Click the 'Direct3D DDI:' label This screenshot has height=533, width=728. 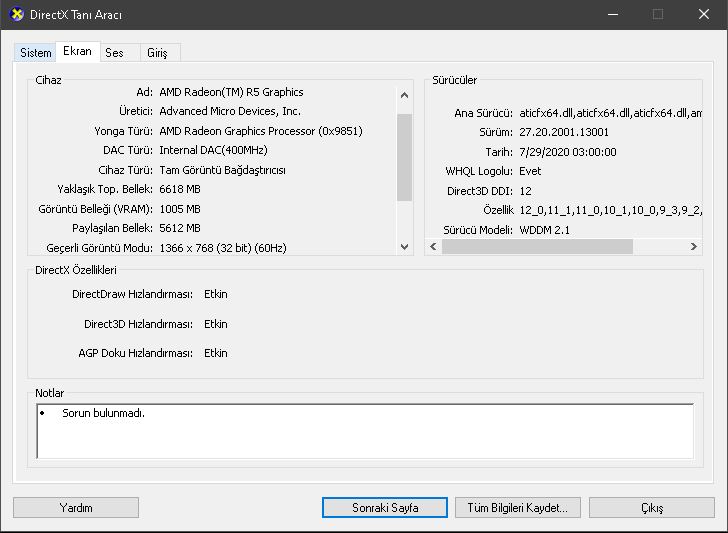(480, 191)
